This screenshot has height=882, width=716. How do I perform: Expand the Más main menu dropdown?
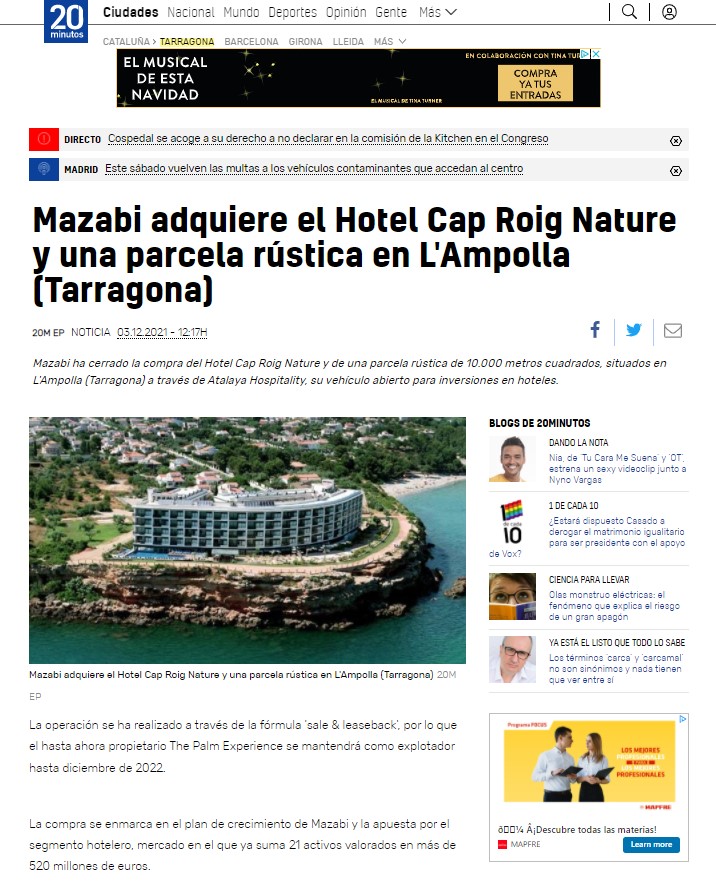pyautogui.click(x=438, y=12)
